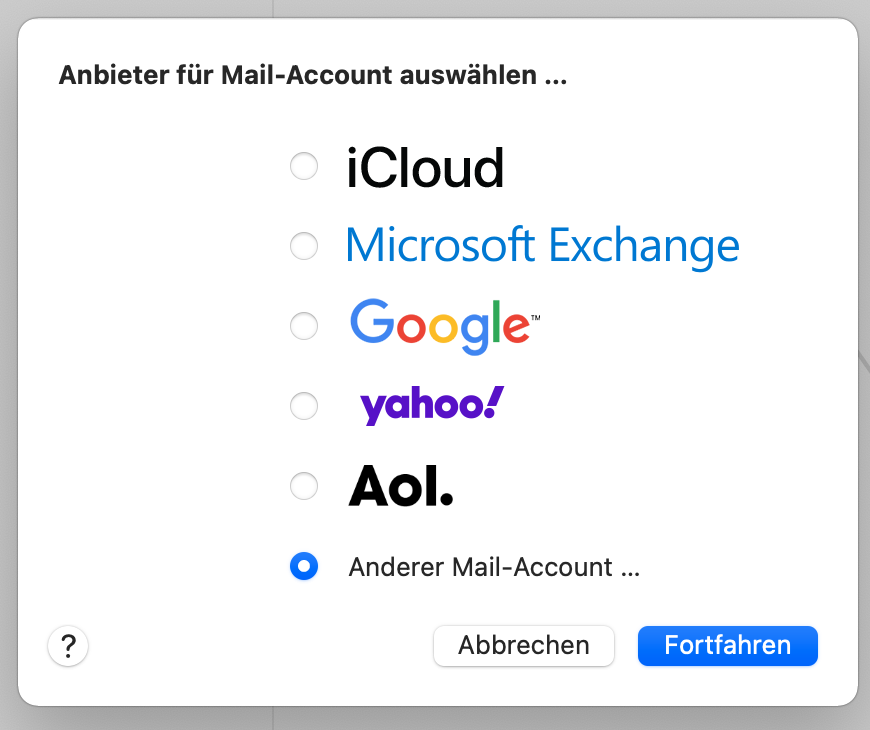The width and height of the screenshot is (870, 730).
Task: Open help with the question mark button
Action: pyautogui.click(x=68, y=646)
